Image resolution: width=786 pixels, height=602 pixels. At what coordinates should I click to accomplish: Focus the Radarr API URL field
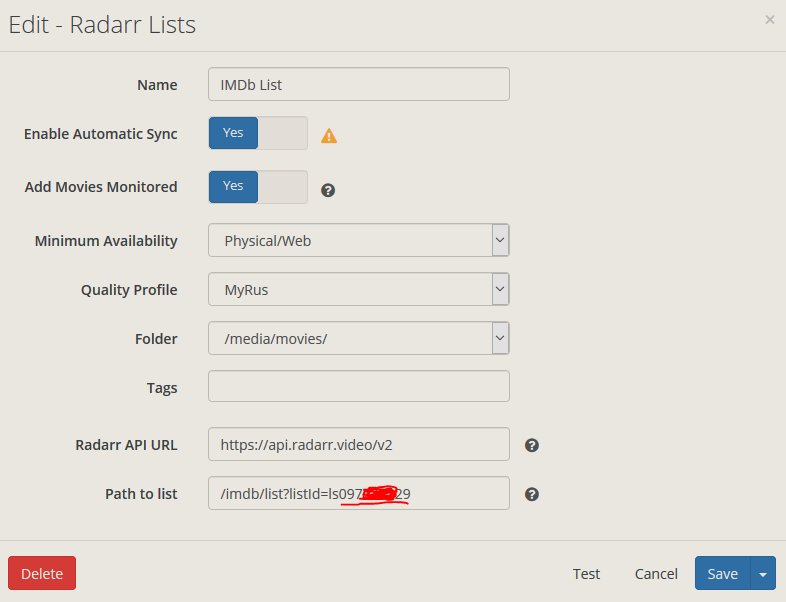(359, 444)
